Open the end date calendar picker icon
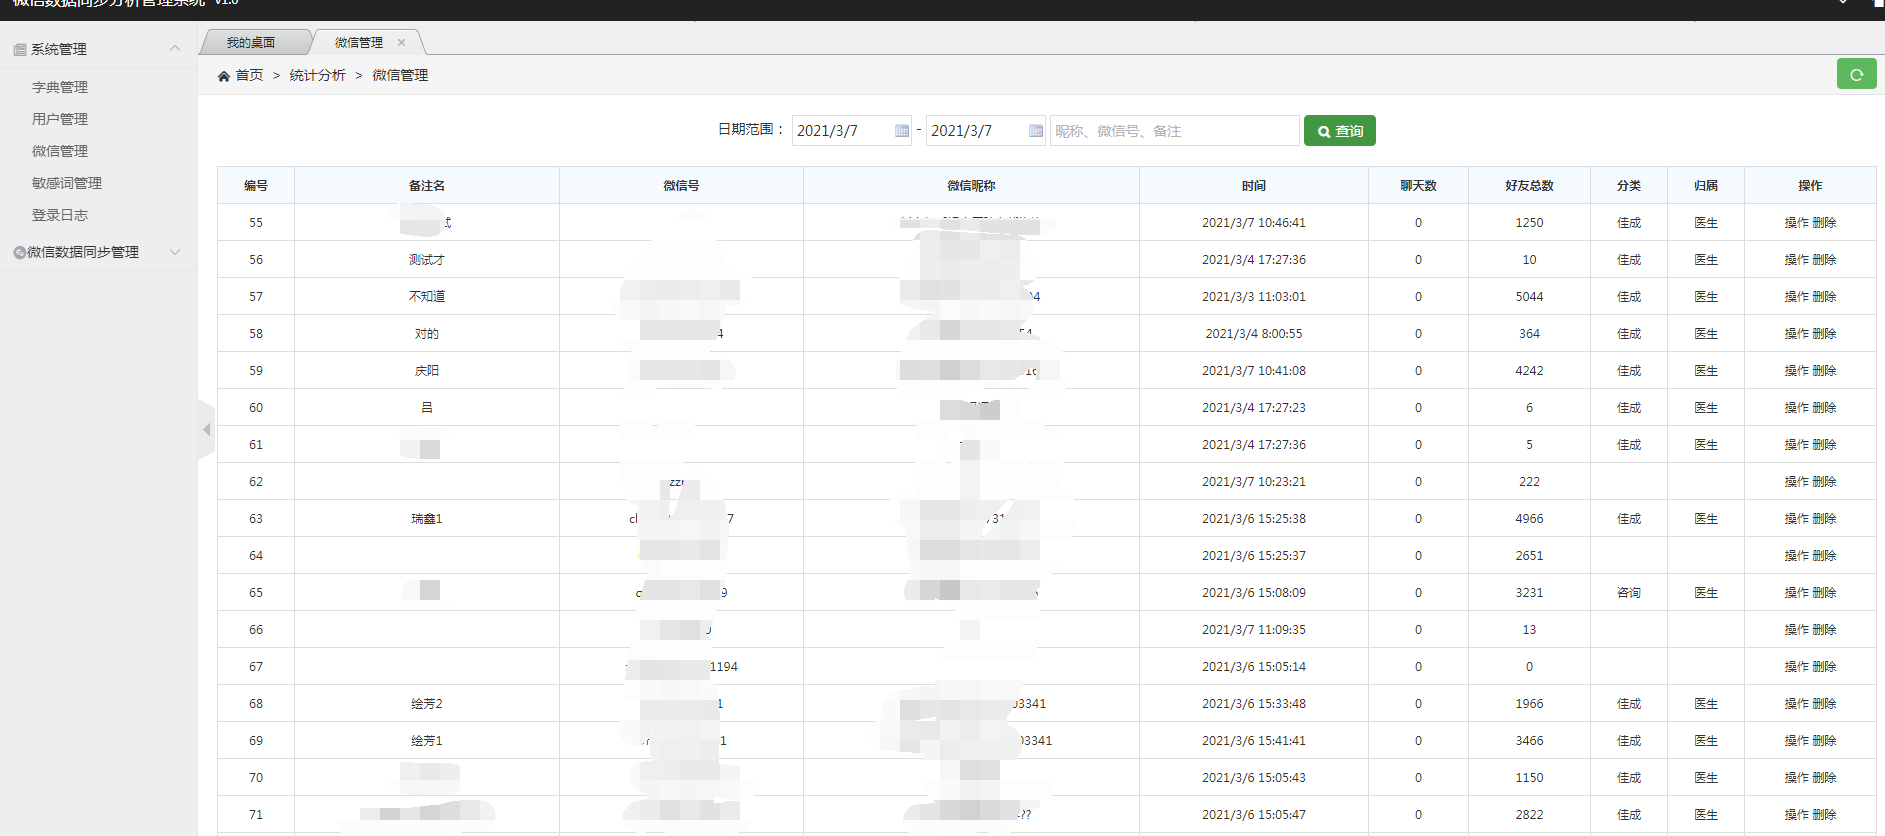This screenshot has height=836, width=1885. coord(1036,131)
